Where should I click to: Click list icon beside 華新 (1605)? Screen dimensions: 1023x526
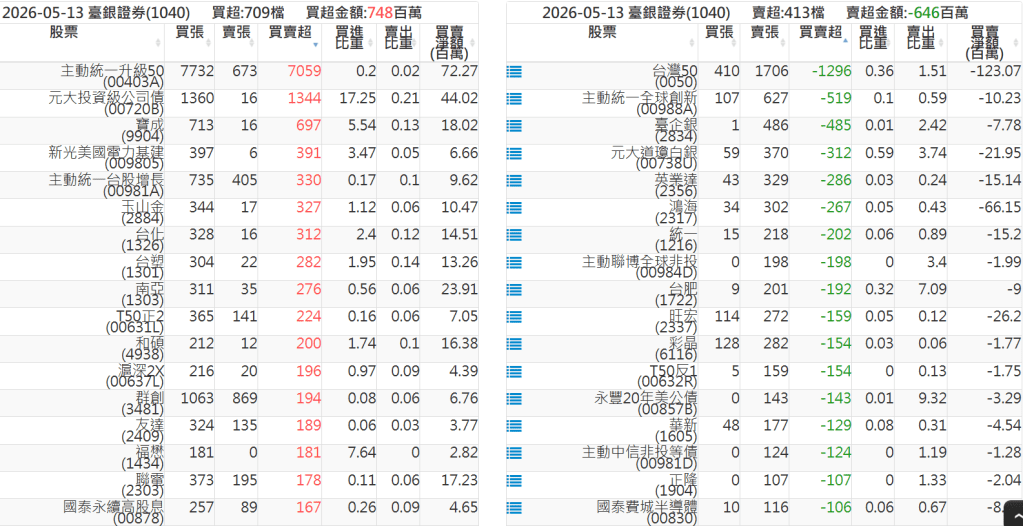514,427
